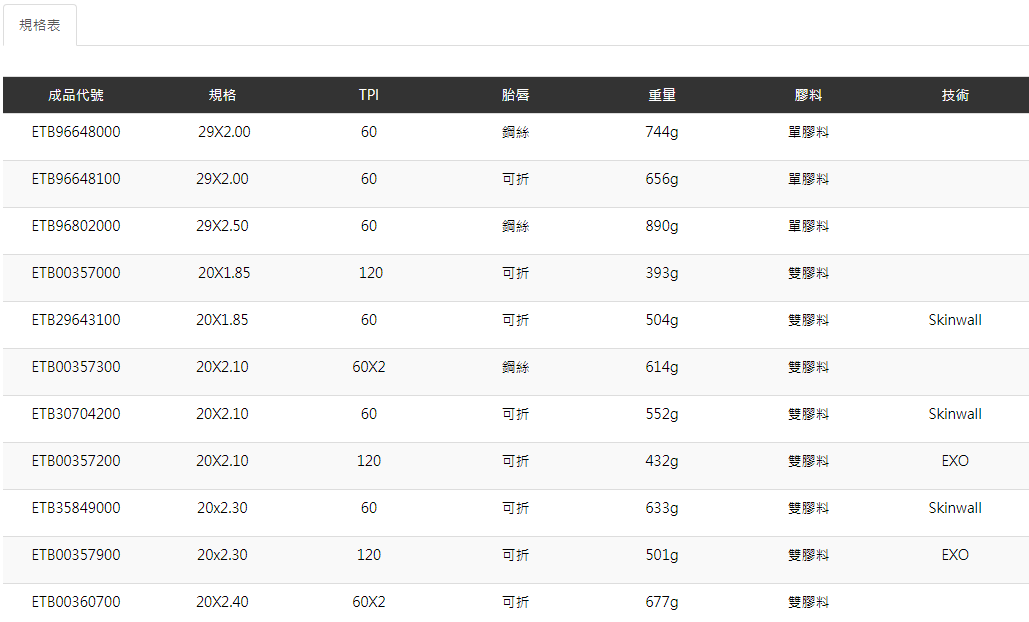
Task: Select product code ETB00357900
Action: (76, 555)
